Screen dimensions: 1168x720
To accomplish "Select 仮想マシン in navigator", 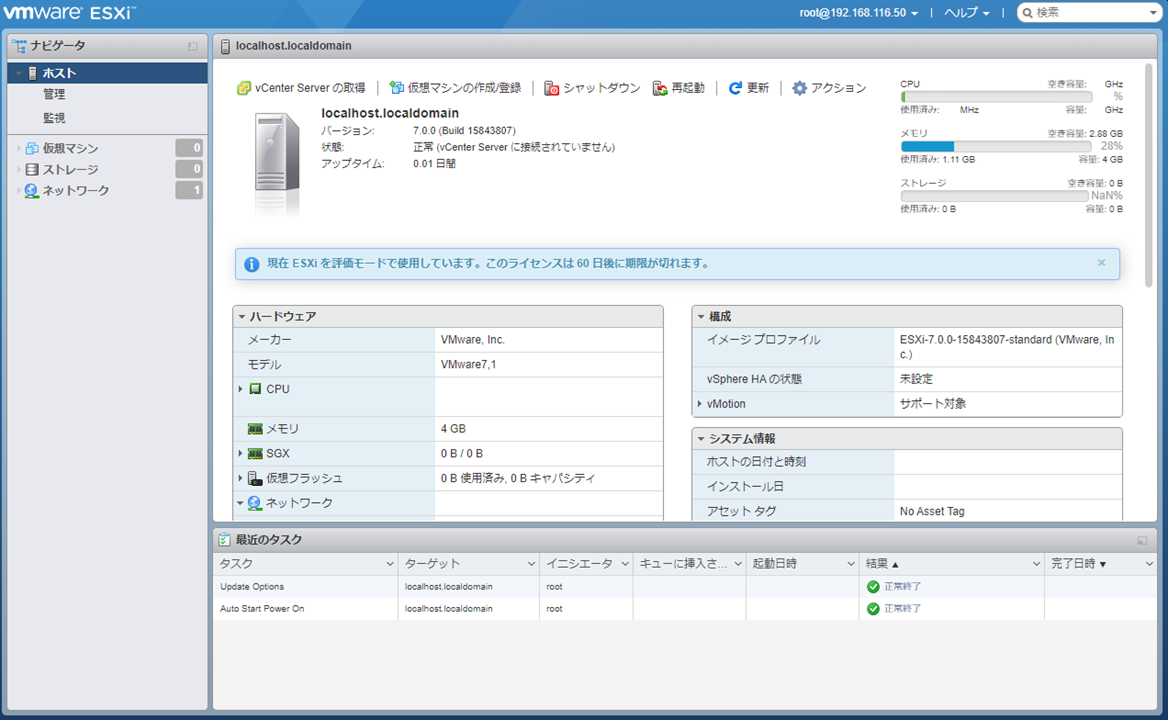I will (x=70, y=148).
